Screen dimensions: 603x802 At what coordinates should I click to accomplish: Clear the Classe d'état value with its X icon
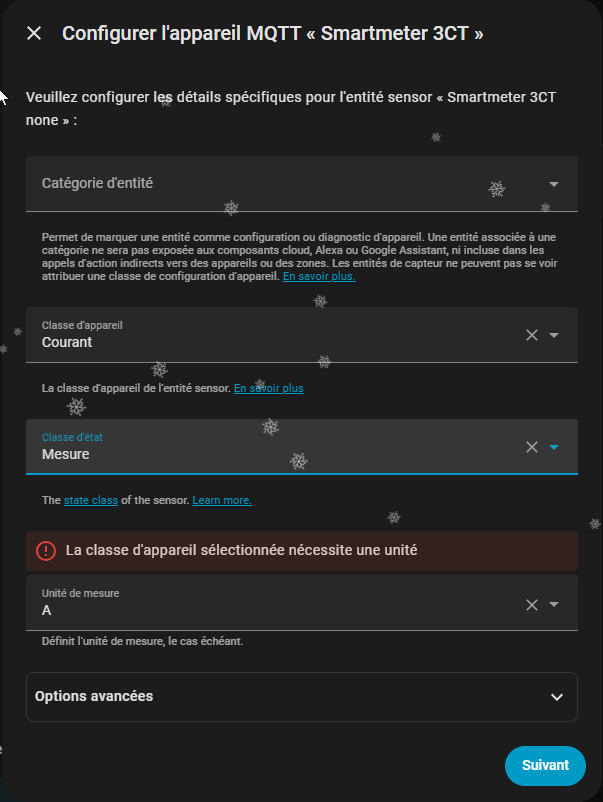tap(532, 447)
